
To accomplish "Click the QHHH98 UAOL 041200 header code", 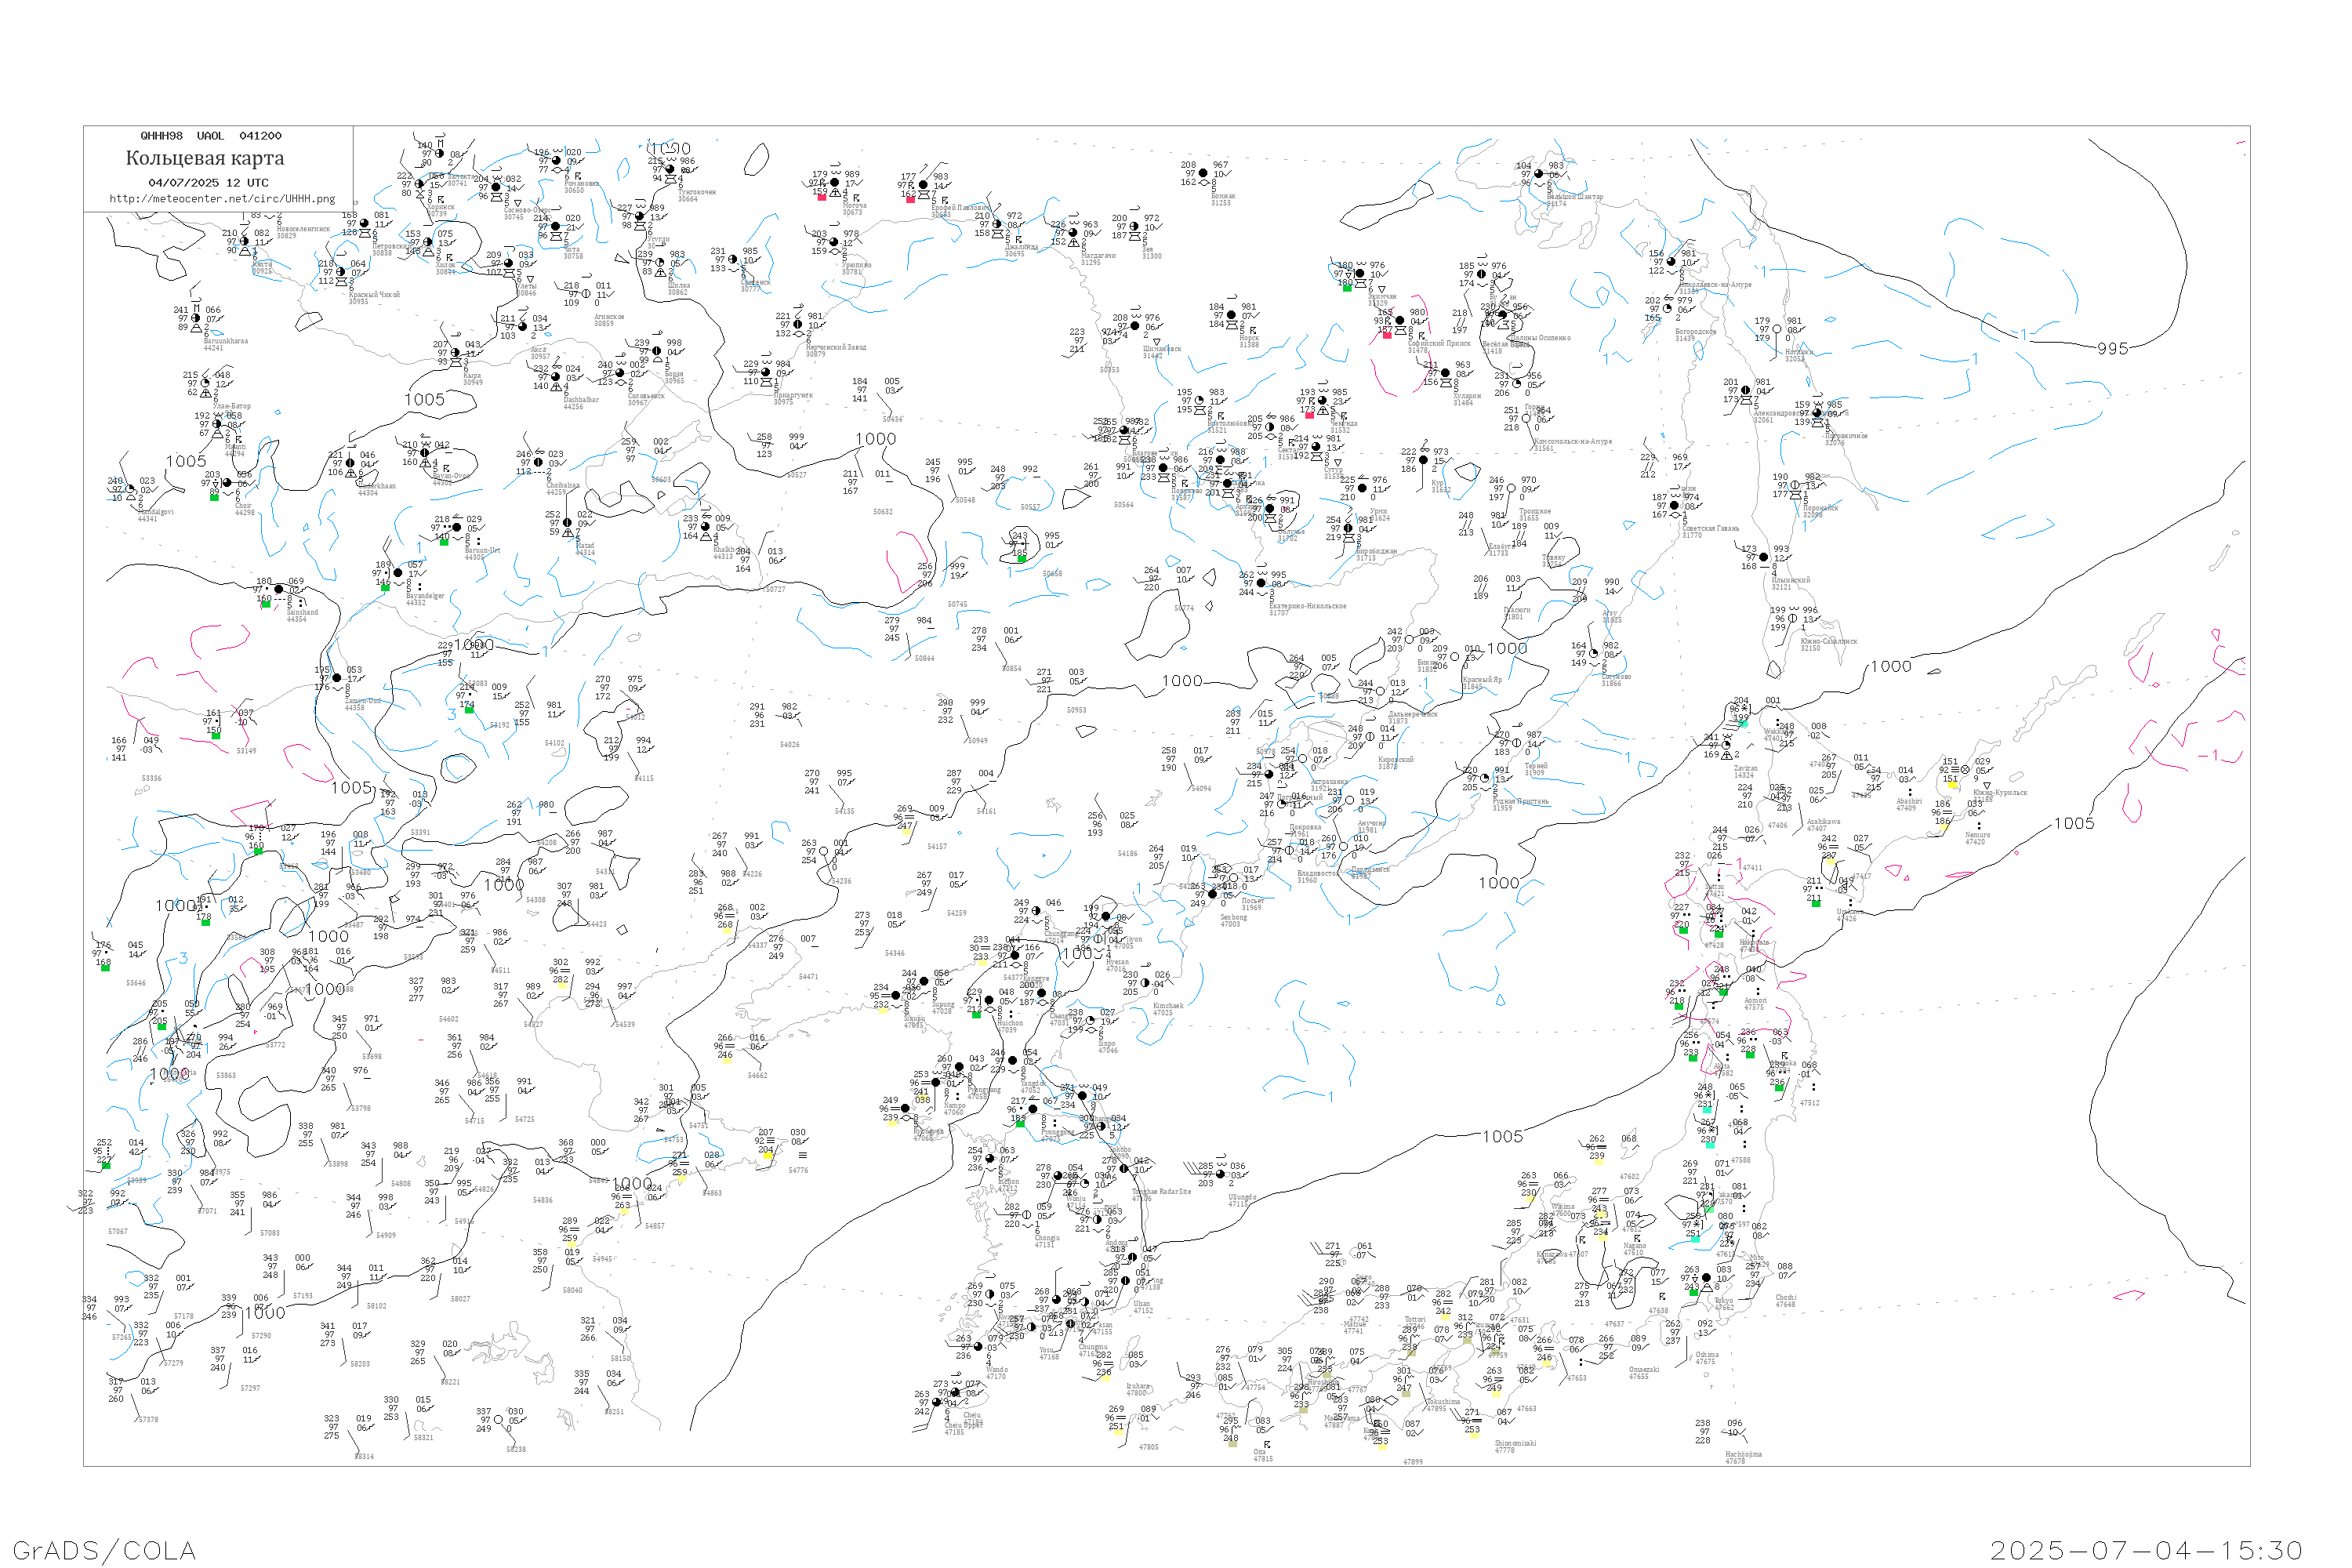I will [x=210, y=136].
